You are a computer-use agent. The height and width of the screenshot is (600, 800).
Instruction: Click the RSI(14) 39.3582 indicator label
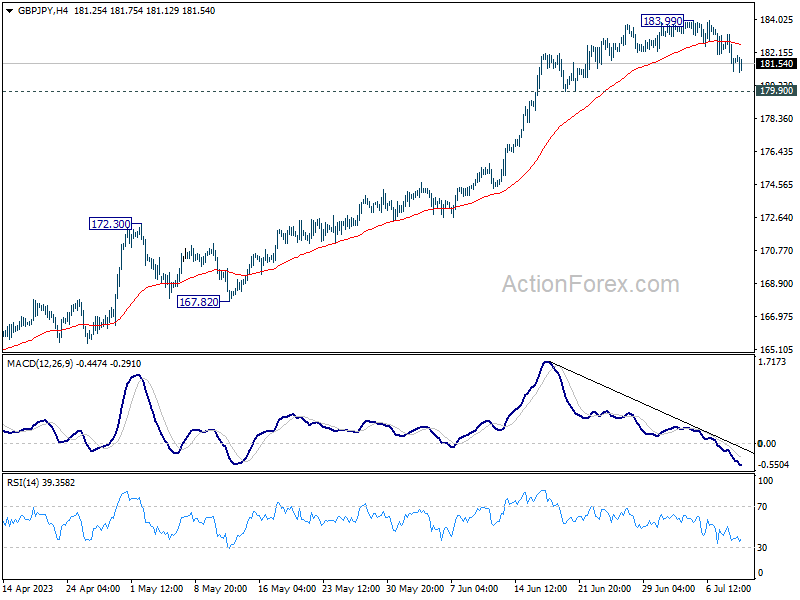coord(41,483)
